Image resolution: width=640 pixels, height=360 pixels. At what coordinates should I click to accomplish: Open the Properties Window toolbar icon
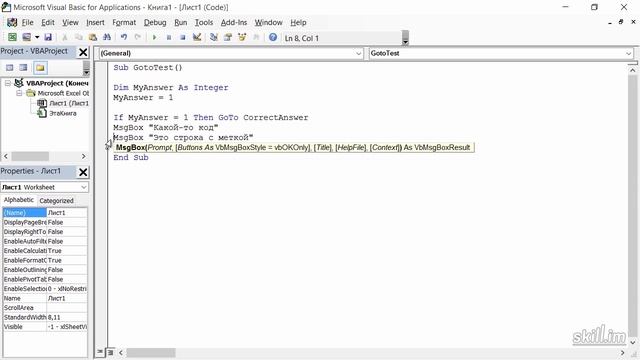click(228, 38)
